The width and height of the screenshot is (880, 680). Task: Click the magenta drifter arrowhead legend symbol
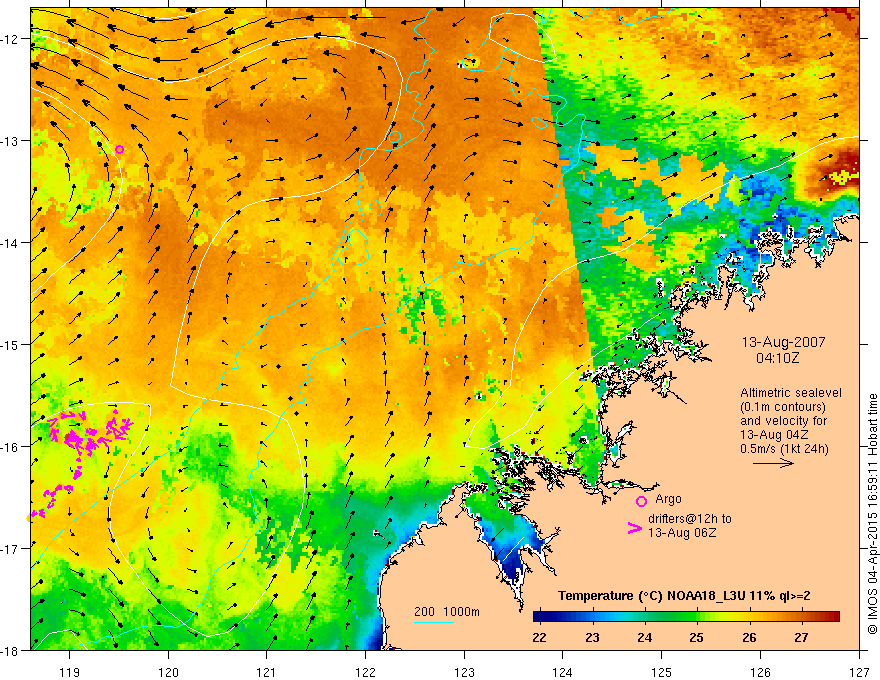click(x=634, y=528)
